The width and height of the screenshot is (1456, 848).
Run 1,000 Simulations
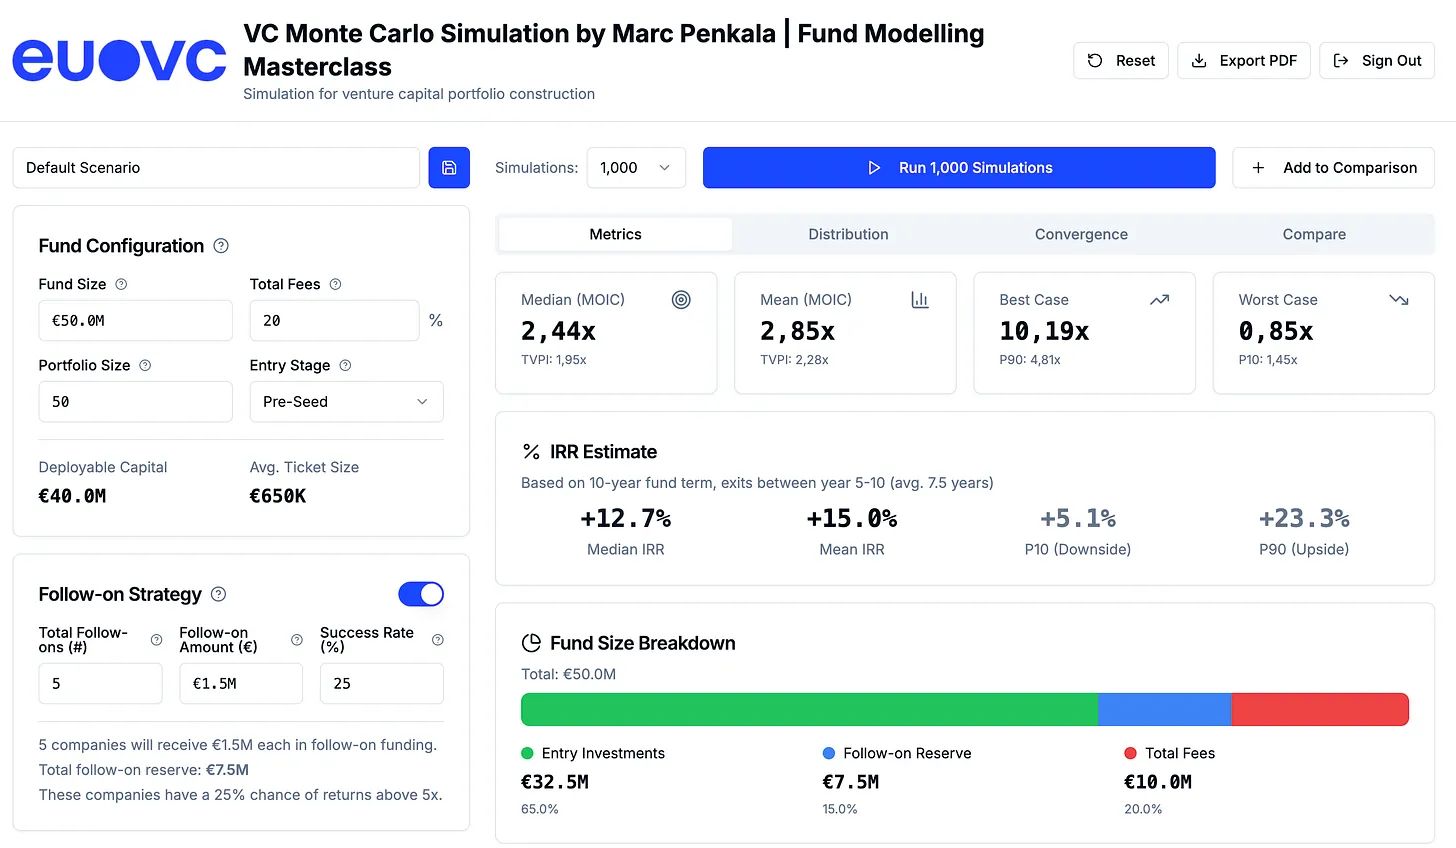tap(959, 168)
